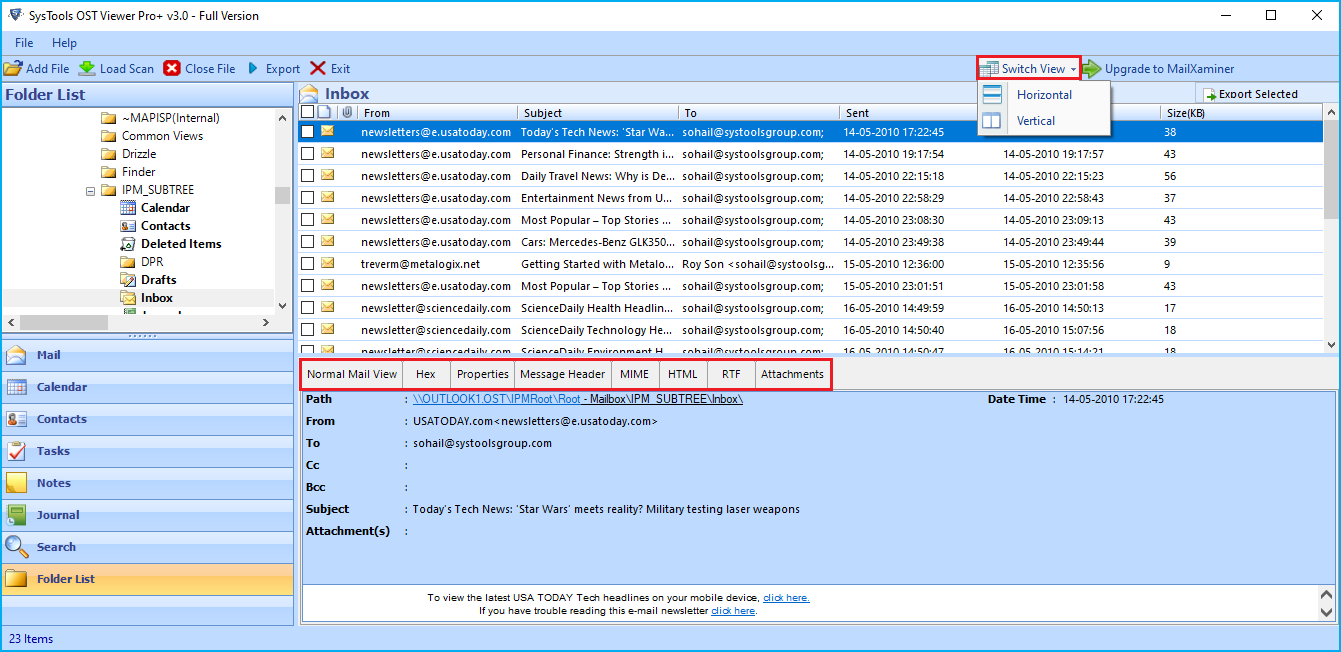The height and width of the screenshot is (652, 1341).
Task: Click the Vertical view layout icon
Action: pyautogui.click(x=992, y=120)
